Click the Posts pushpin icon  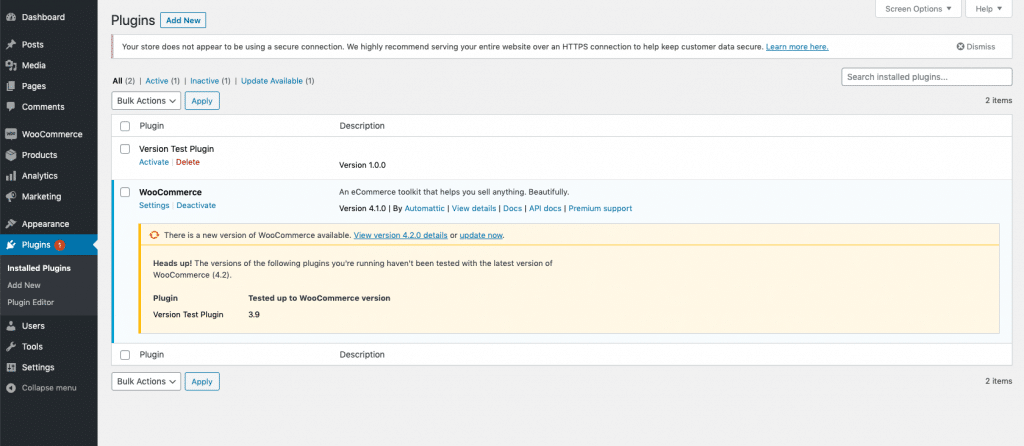click(10, 44)
